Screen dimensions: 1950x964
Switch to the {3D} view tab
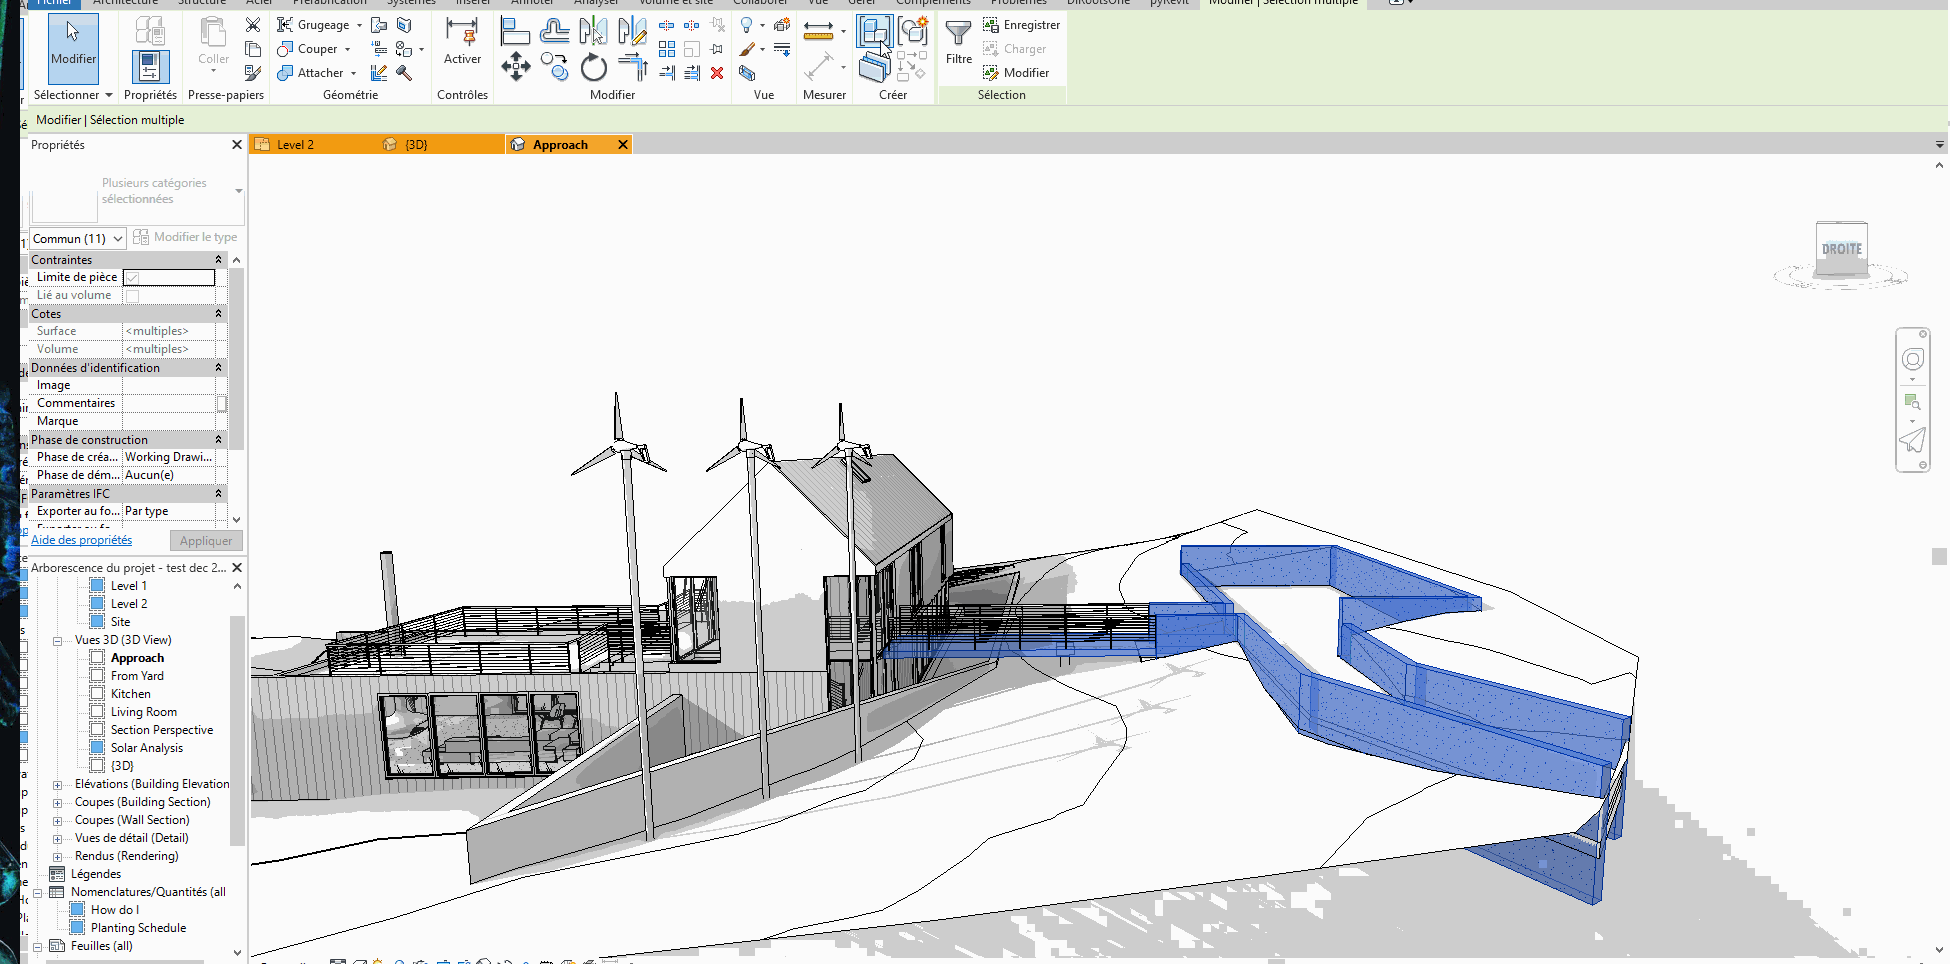click(416, 145)
